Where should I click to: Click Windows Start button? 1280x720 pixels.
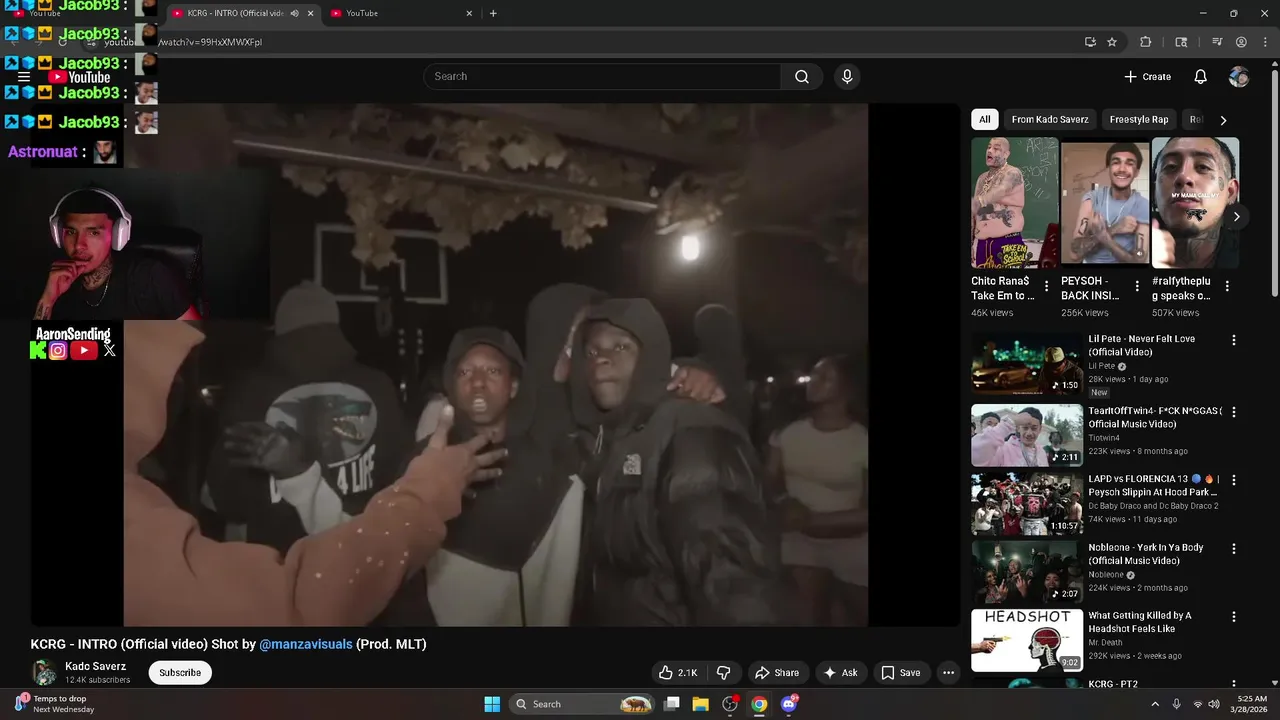pyautogui.click(x=492, y=704)
